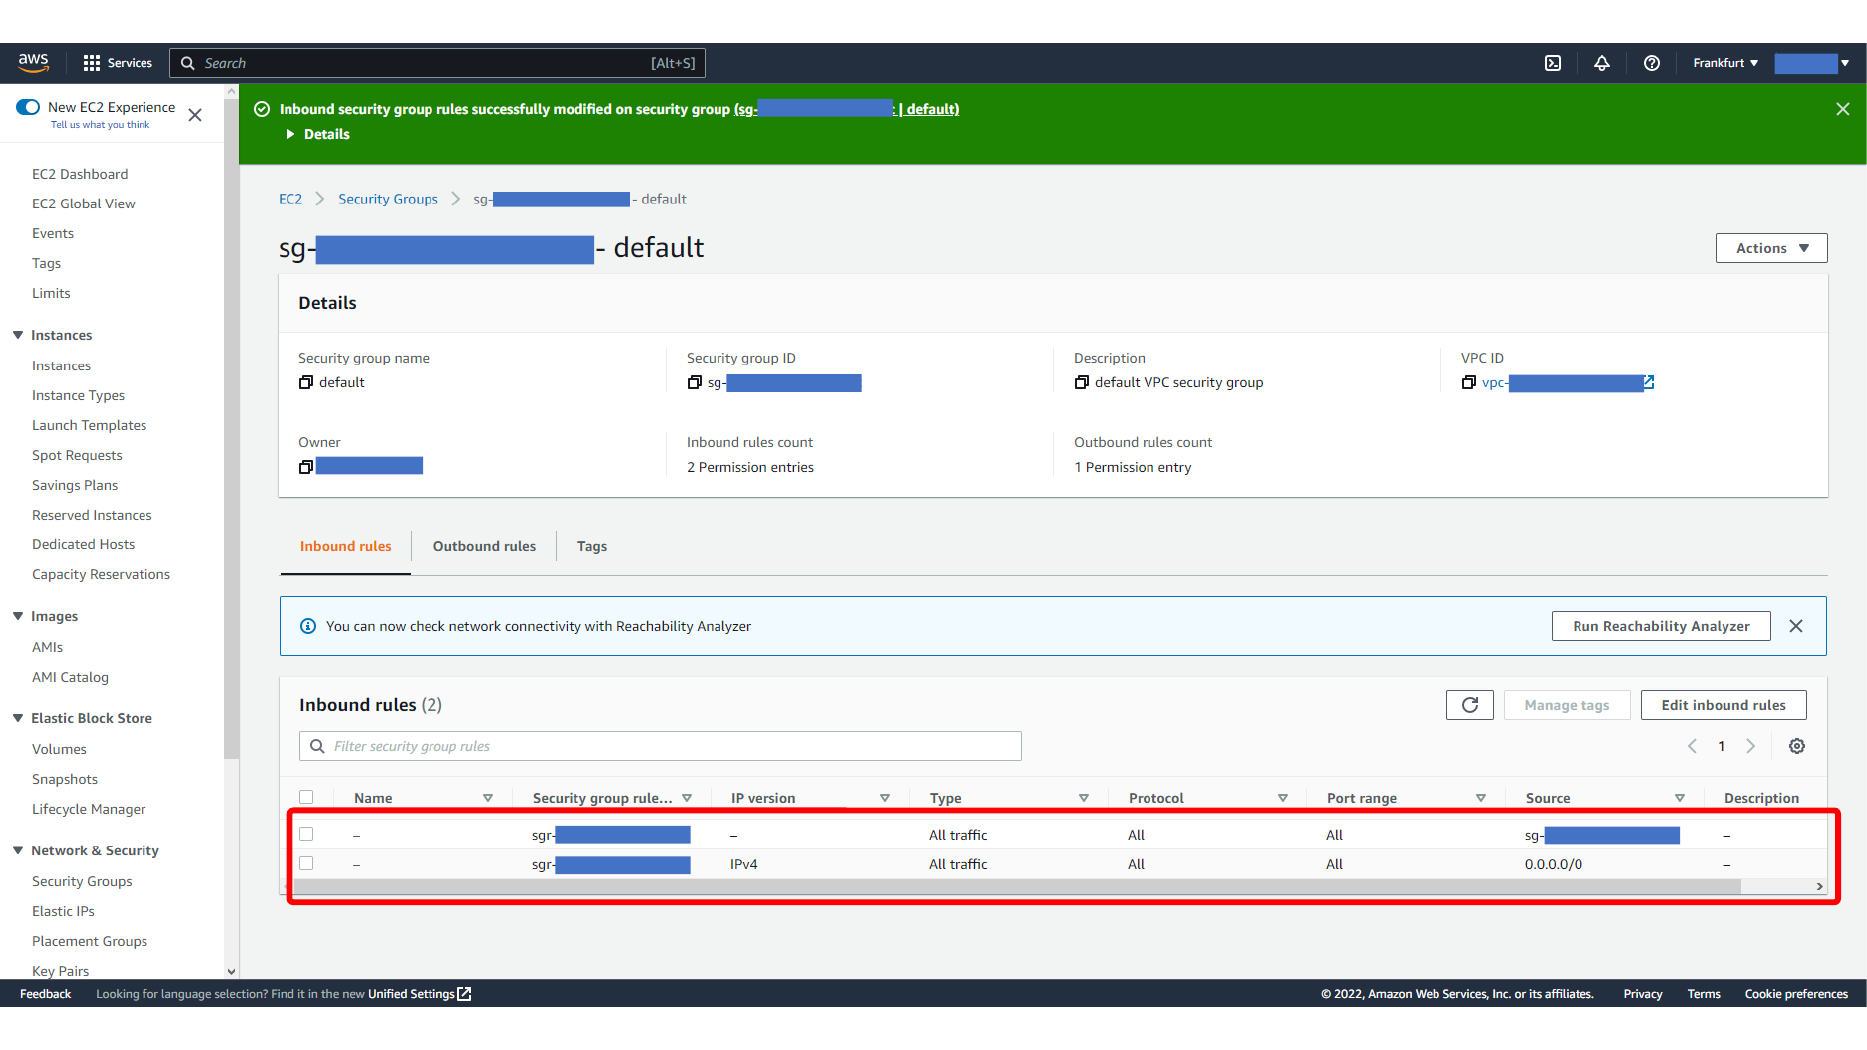This screenshot has height=1050, width=1867.
Task: Check the IPv4 0.0.0.0/0 rule
Action: pyautogui.click(x=306, y=863)
